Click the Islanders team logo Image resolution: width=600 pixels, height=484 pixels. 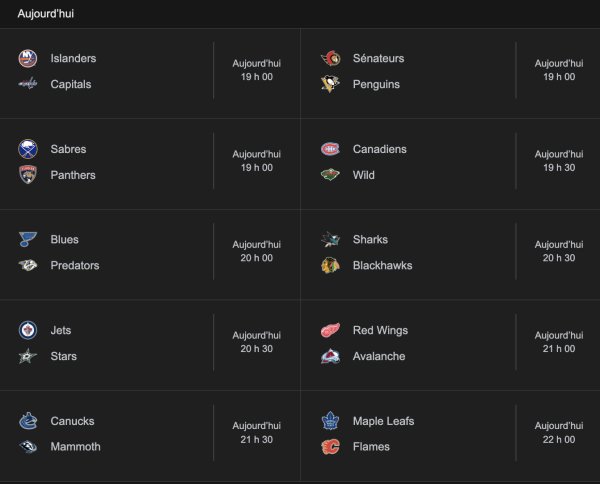[x=28, y=59]
